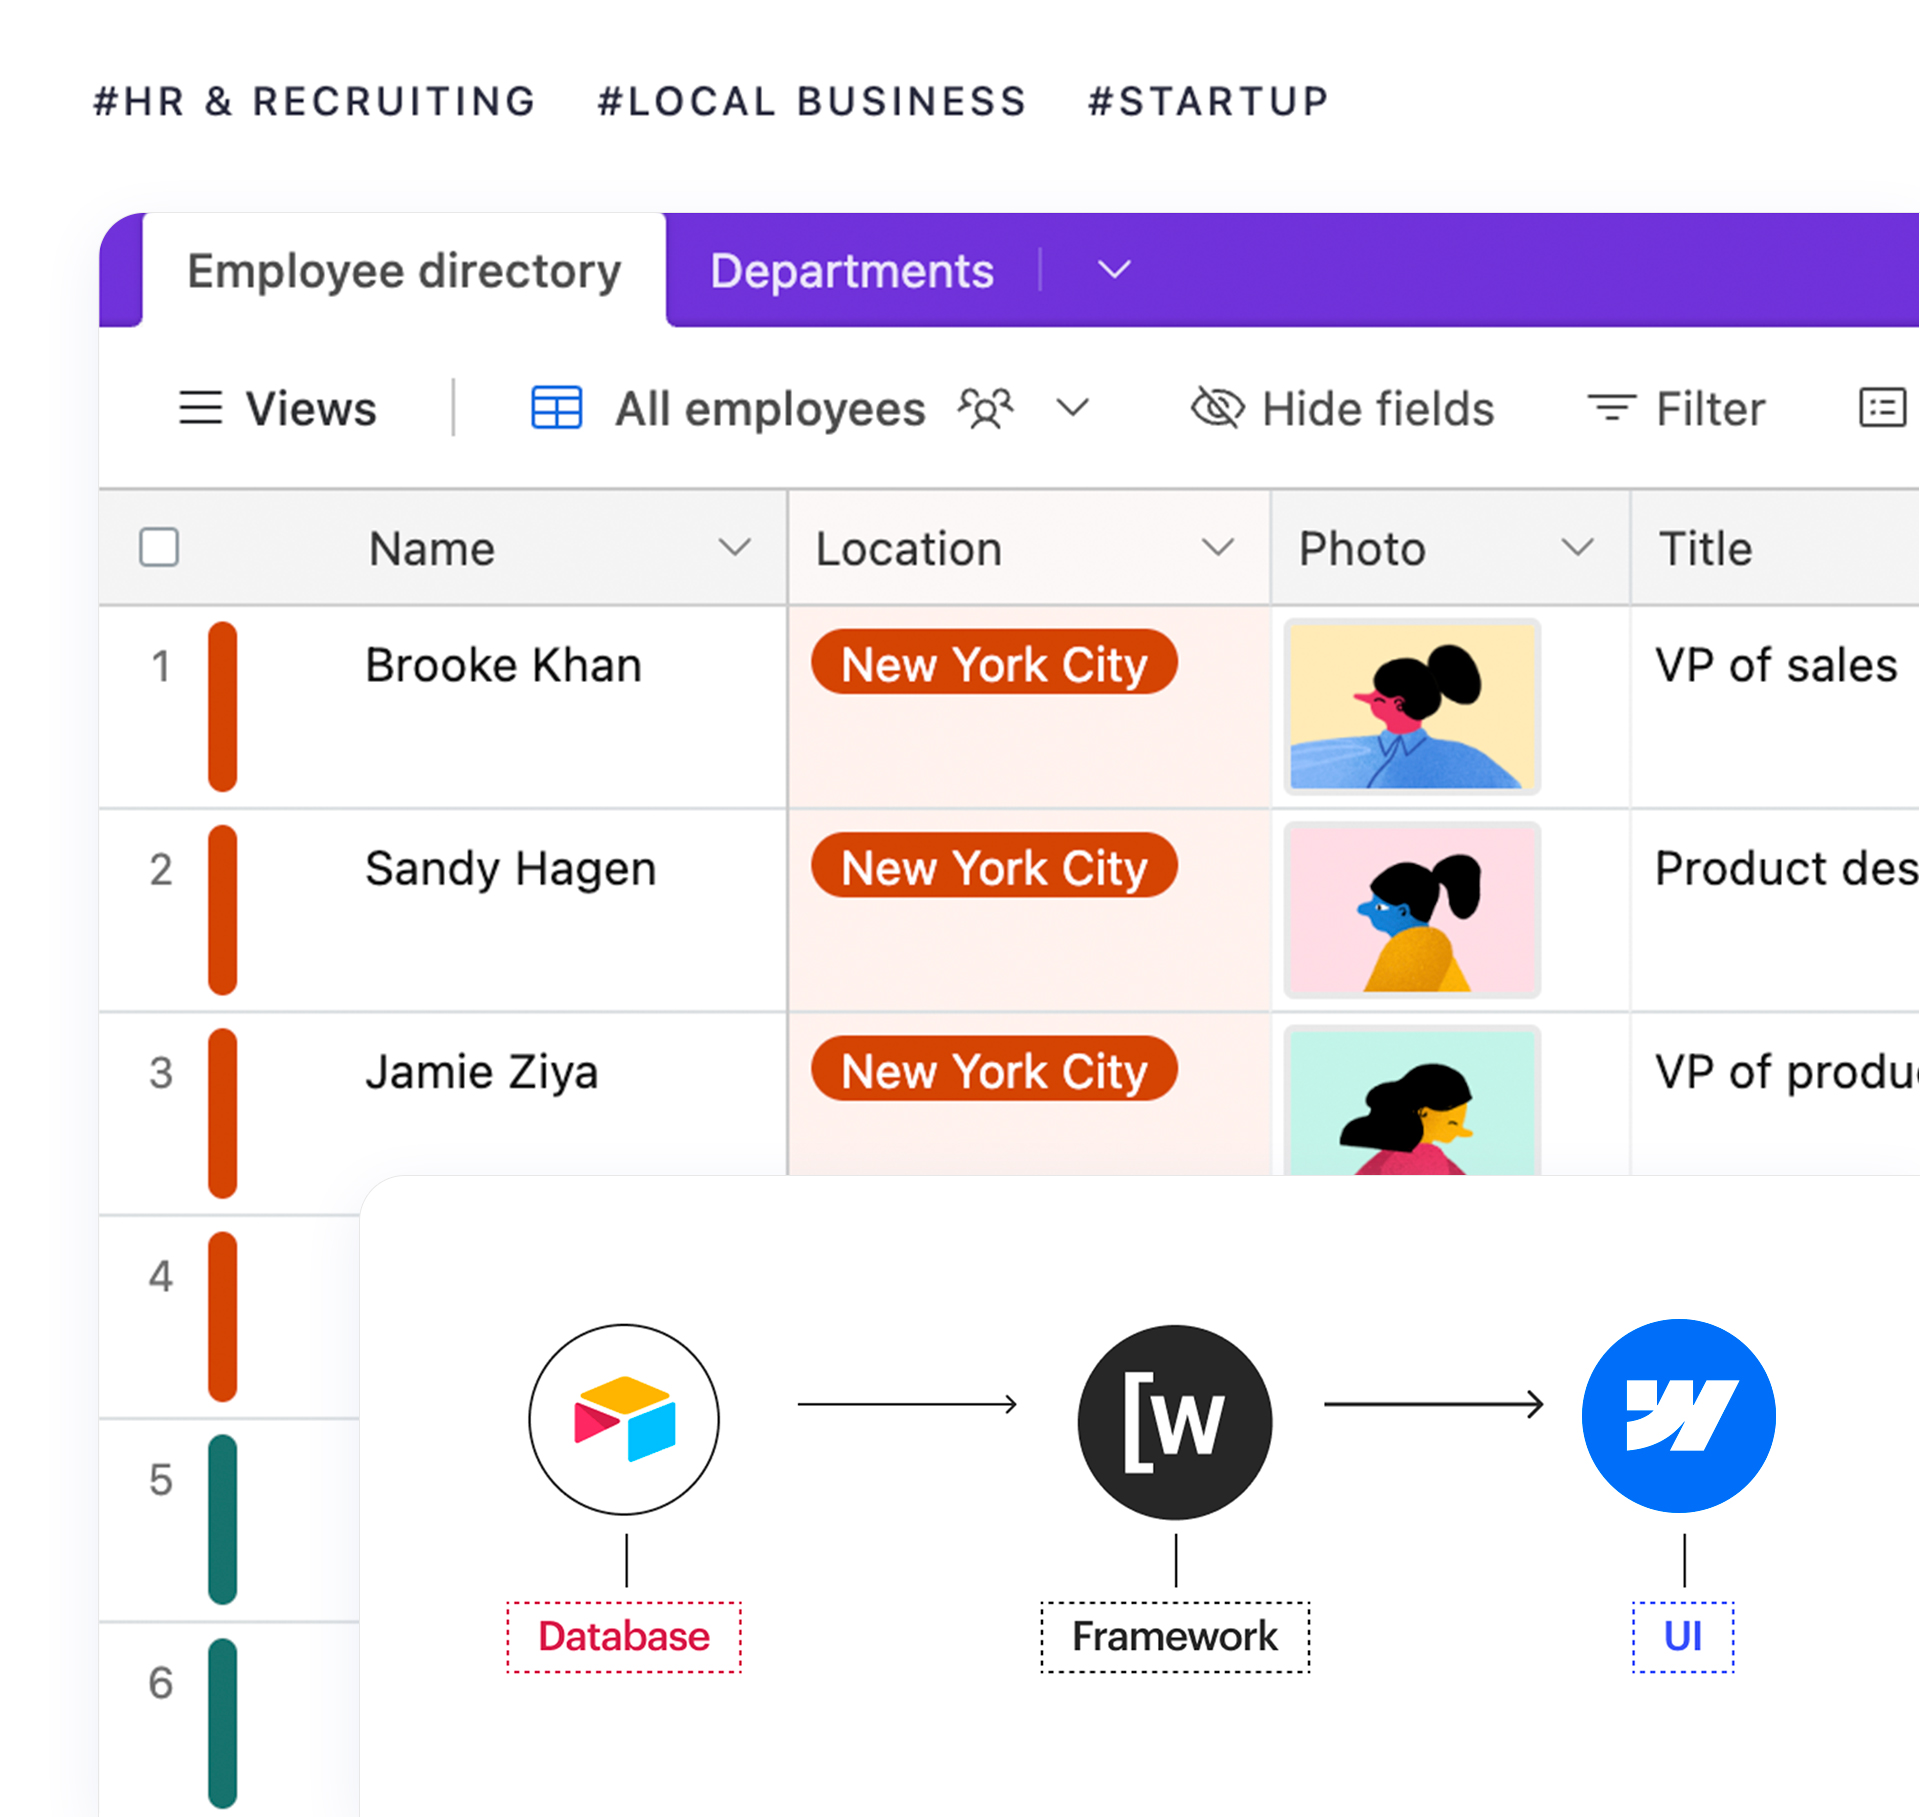Click the Airtable database logo icon
The height and width of the screenshot is (1817, 1920).
pyautogui.click(x=624, y=1419)
